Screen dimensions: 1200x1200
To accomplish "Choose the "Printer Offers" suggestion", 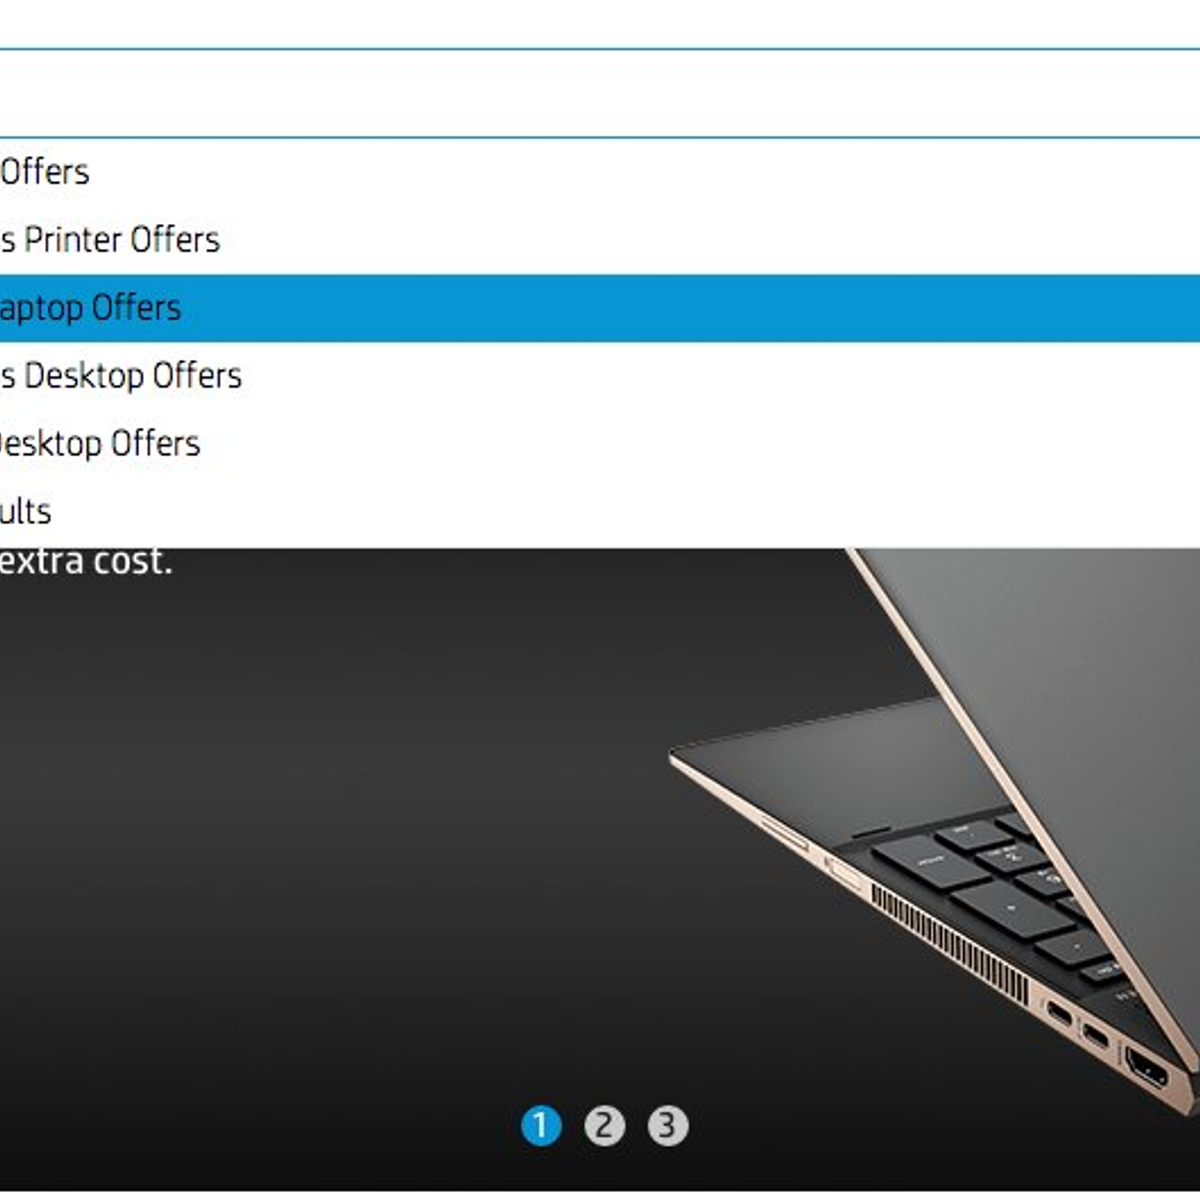I will 600,240.
